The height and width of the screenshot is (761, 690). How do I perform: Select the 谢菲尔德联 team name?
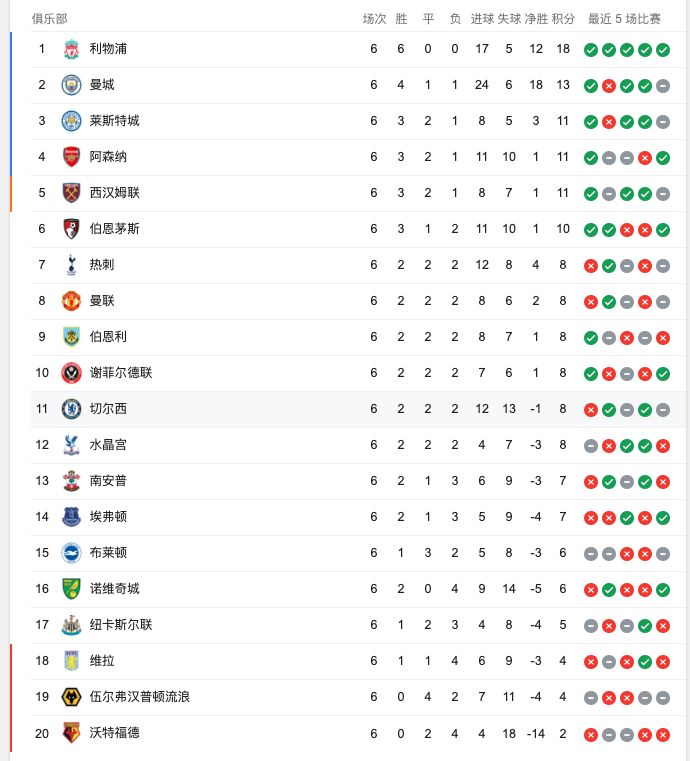pos(120,373)
